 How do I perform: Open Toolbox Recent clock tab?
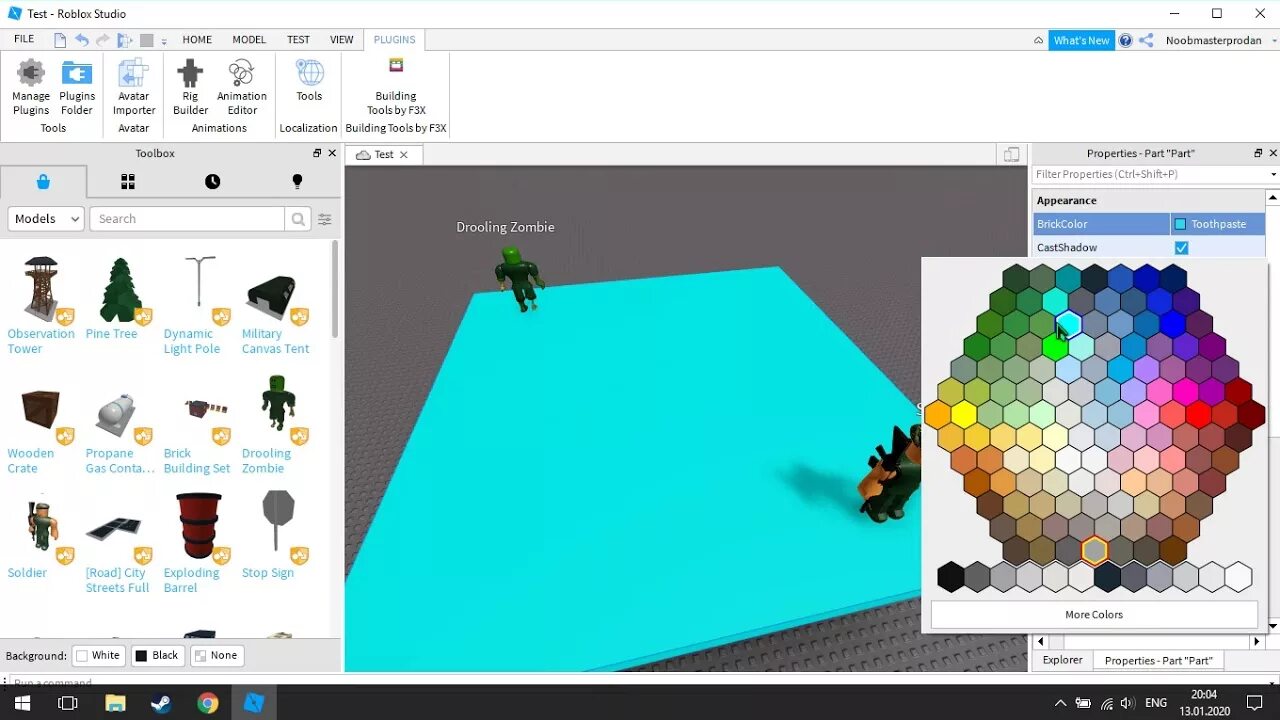213,181
